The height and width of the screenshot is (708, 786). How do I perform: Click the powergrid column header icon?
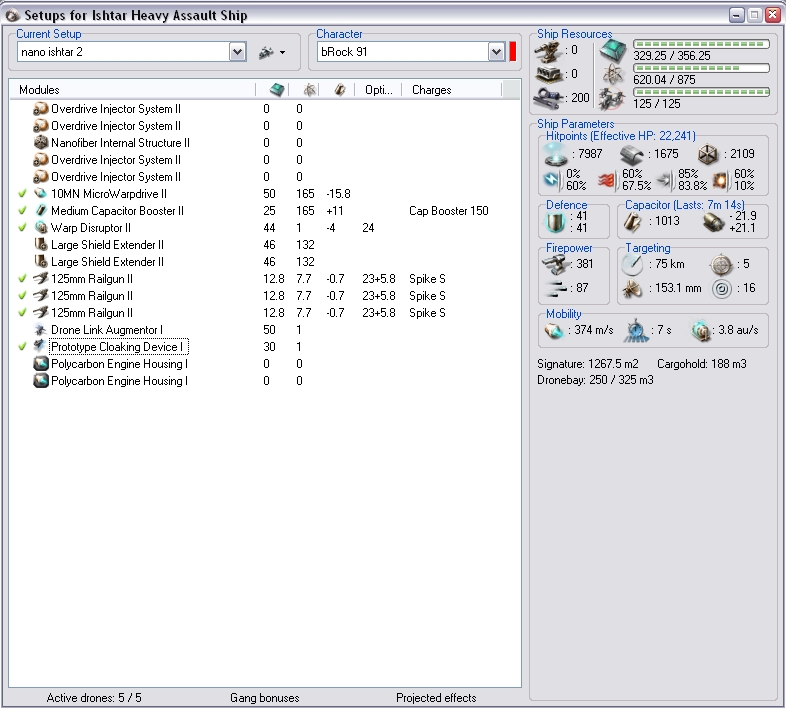click(x=310, y=90)
